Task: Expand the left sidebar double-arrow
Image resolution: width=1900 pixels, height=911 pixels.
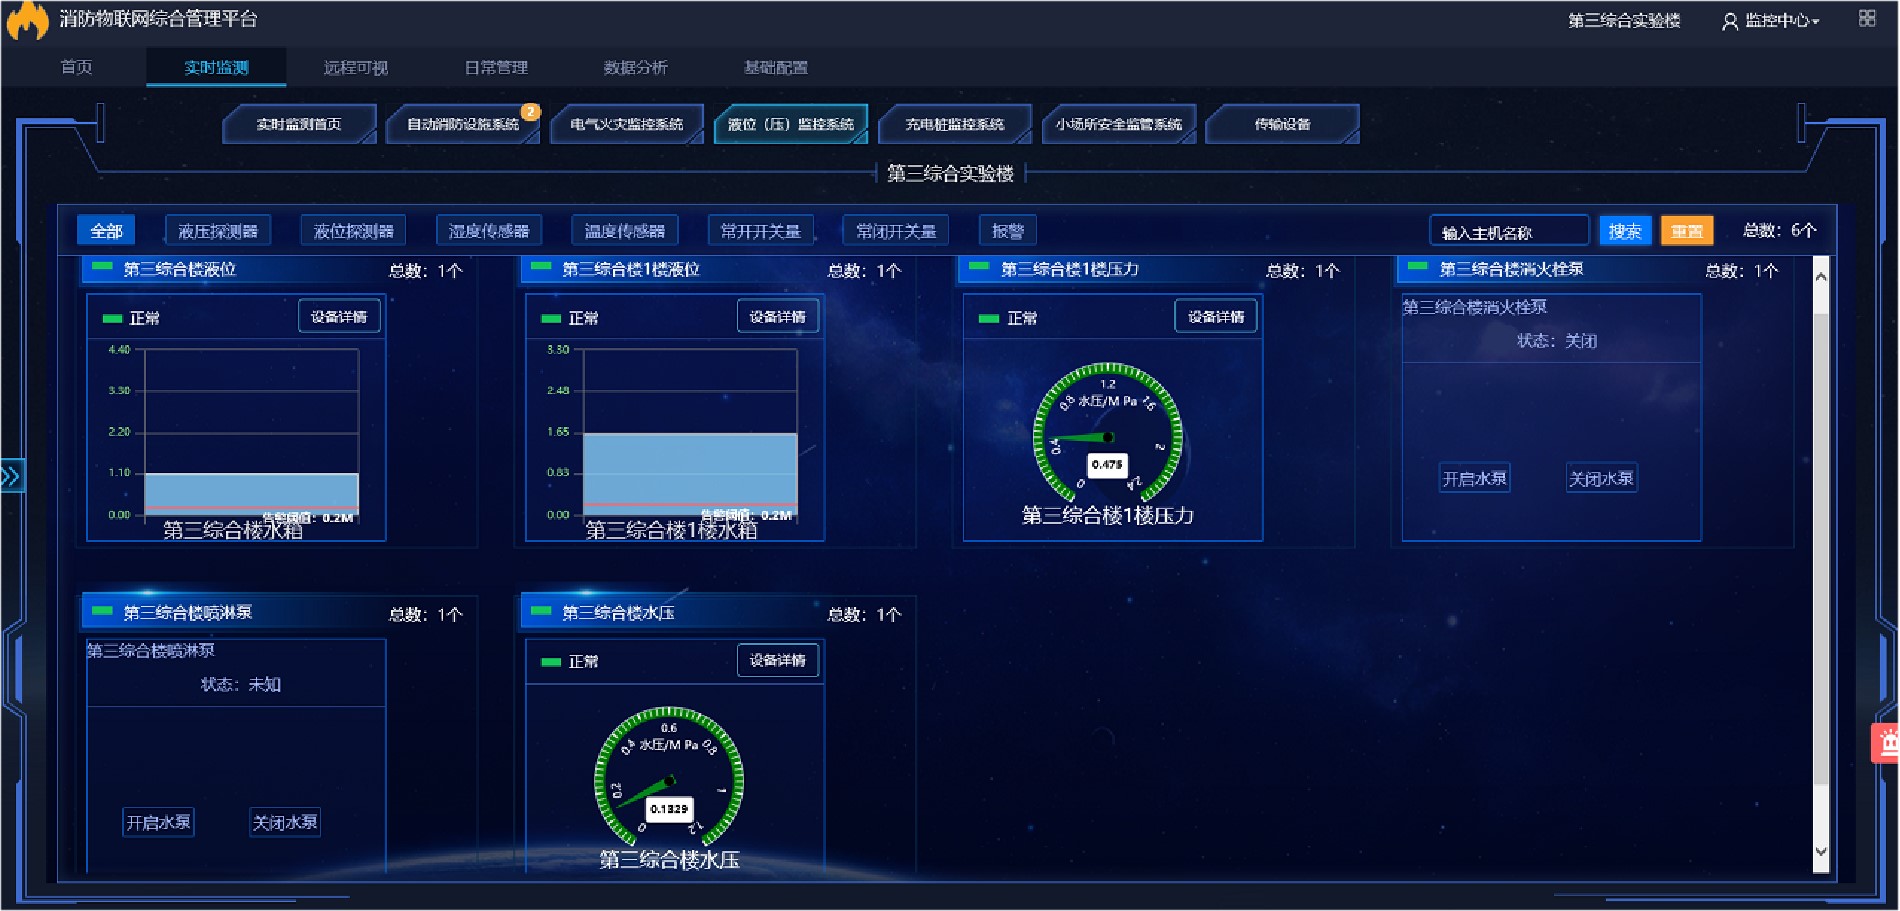Action: tap(11, 476)
